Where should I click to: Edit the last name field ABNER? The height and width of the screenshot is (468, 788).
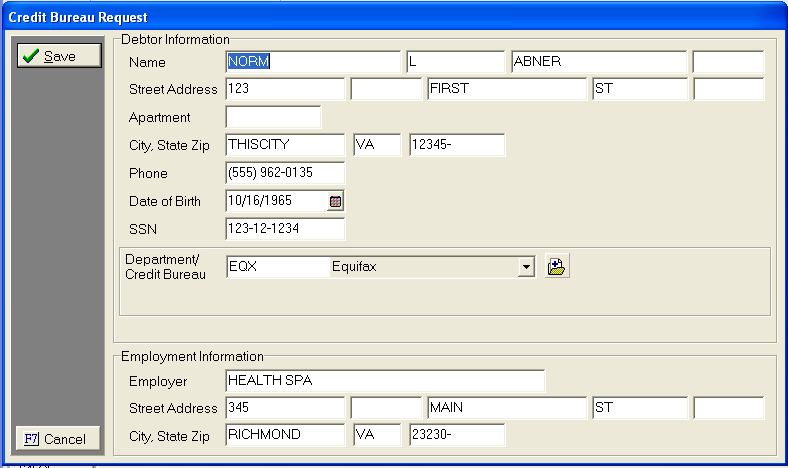point(597,61)
